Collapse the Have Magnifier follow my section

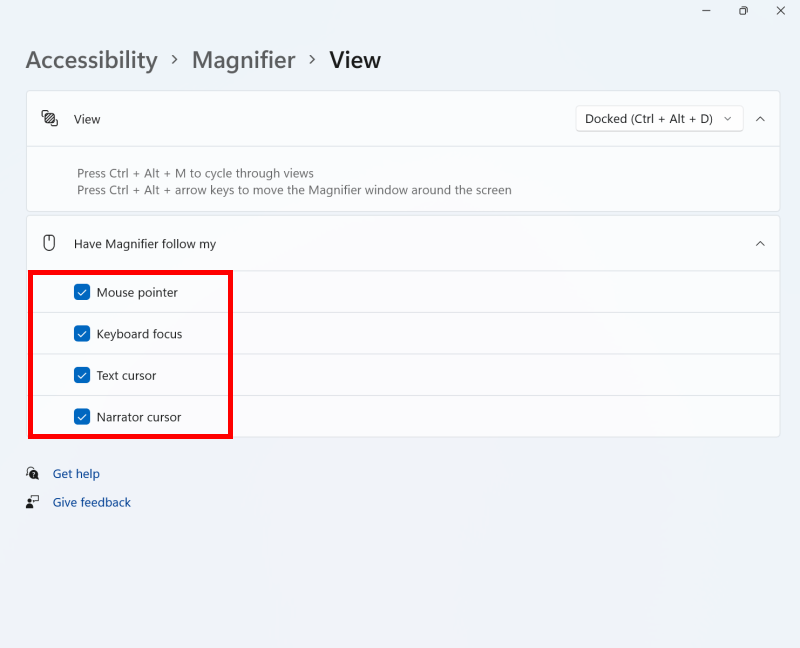[760, 243]
